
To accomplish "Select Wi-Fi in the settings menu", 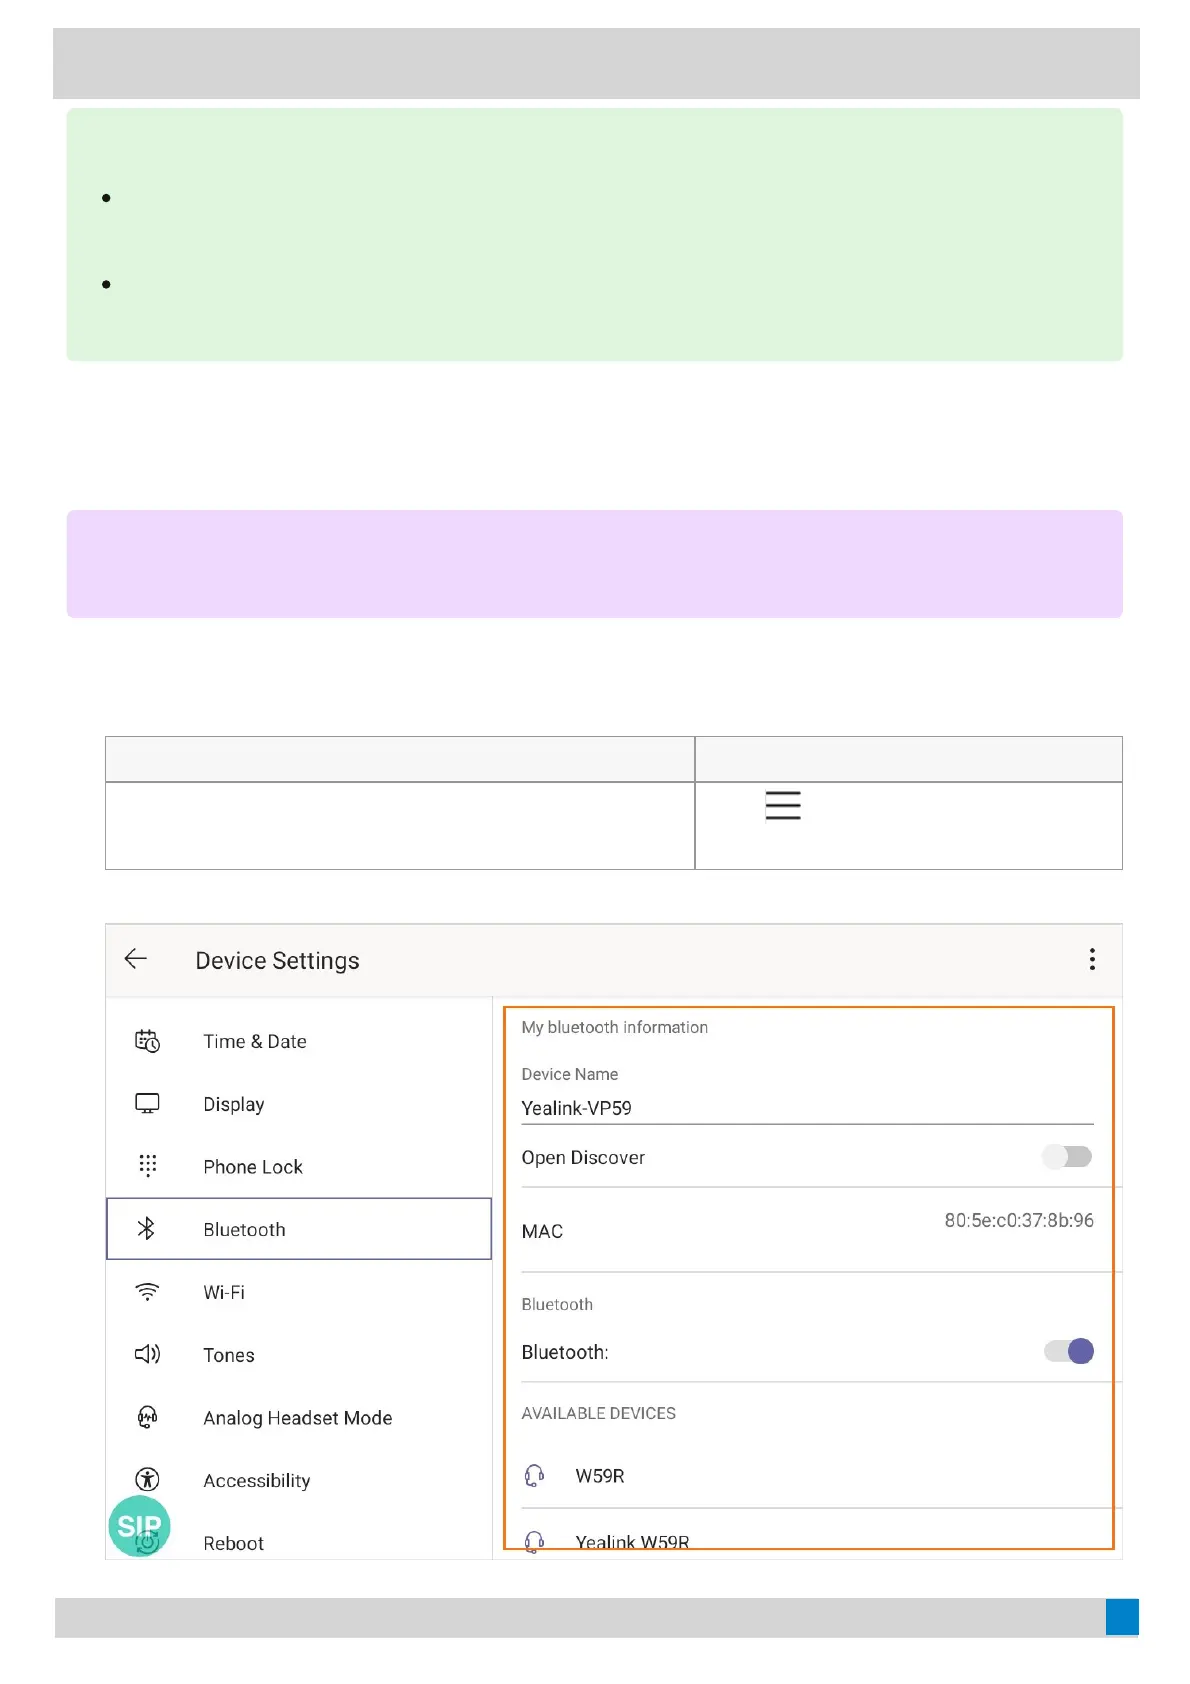I will pyautogui.click(x=224, y=1292).
